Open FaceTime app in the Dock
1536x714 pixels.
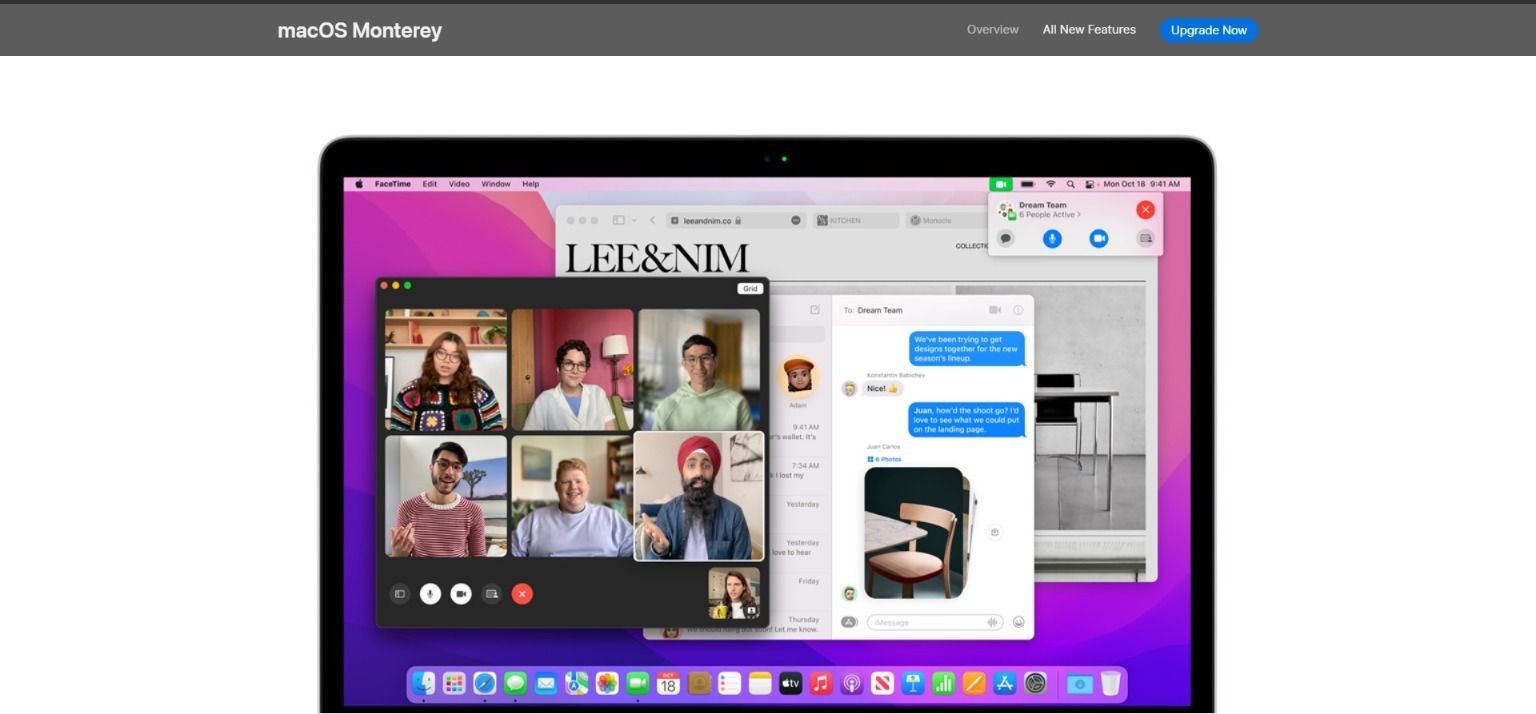click(x=638, y=683)
